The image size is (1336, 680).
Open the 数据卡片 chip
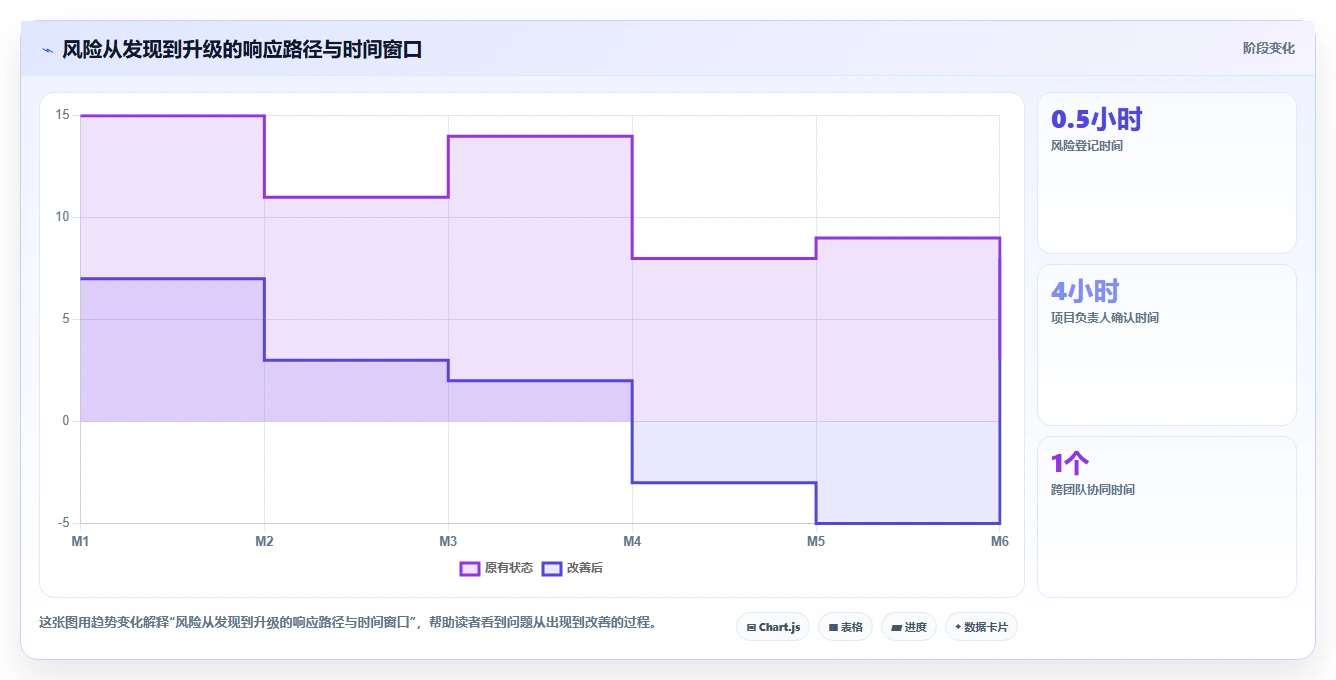tap(981, 627)
